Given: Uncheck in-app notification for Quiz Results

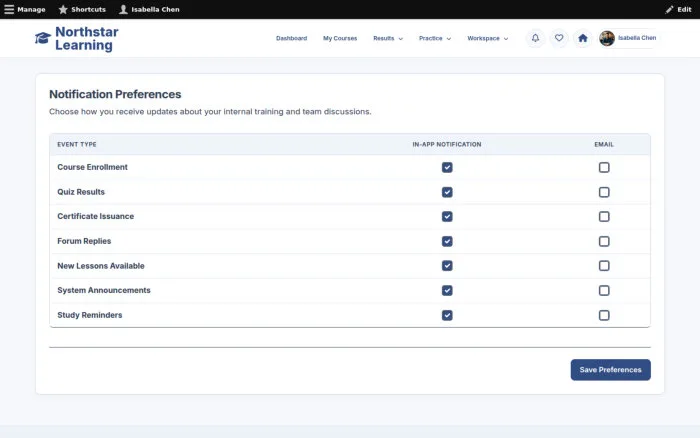Looking at the screenshot, I should pos(447,192).
